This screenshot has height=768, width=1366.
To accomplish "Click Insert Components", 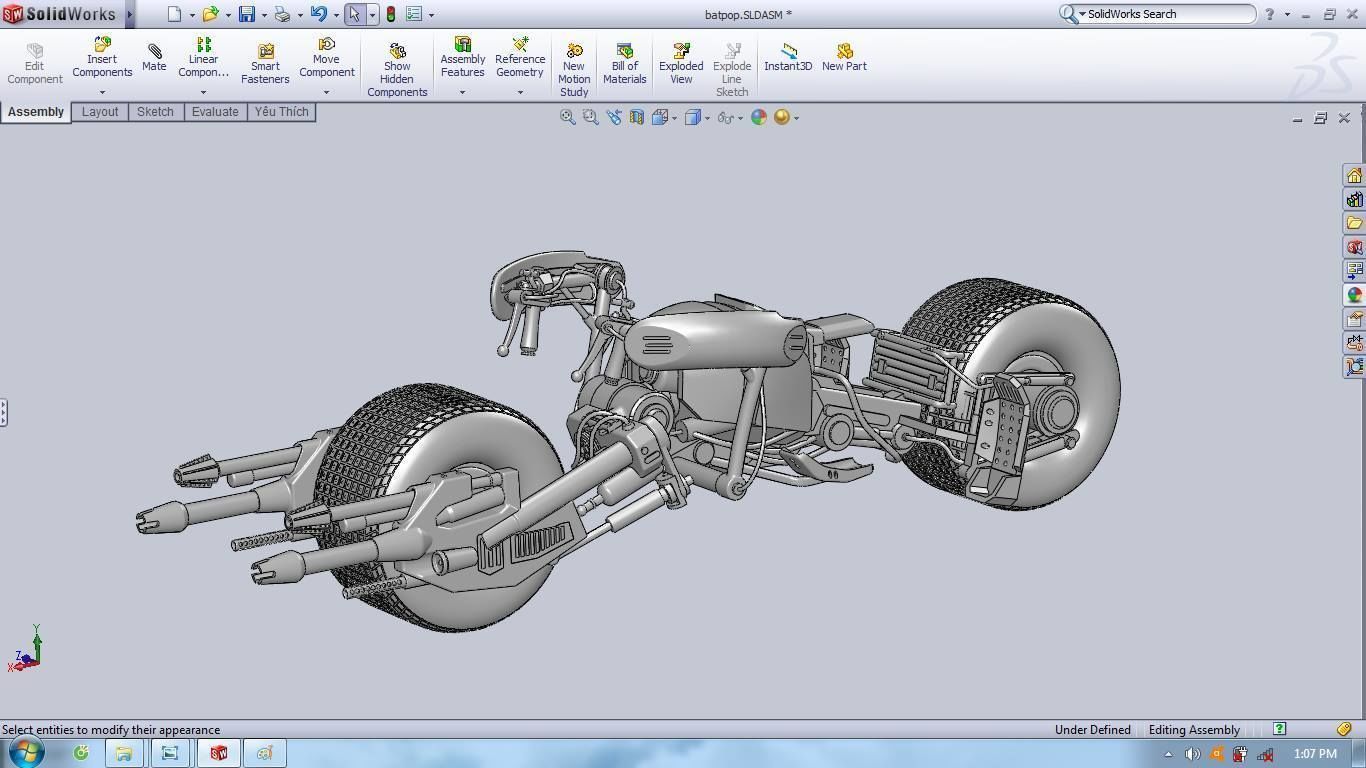I will tap(102, 58).
